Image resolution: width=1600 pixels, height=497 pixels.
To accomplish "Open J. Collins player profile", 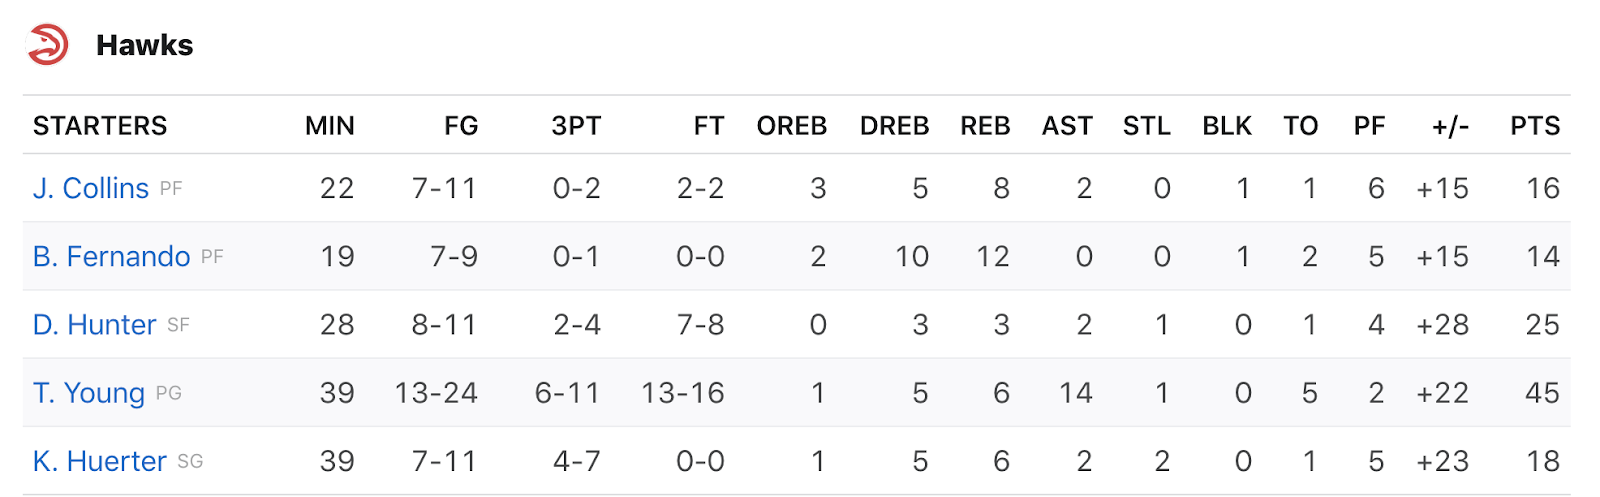I will (x=91, y=188).
